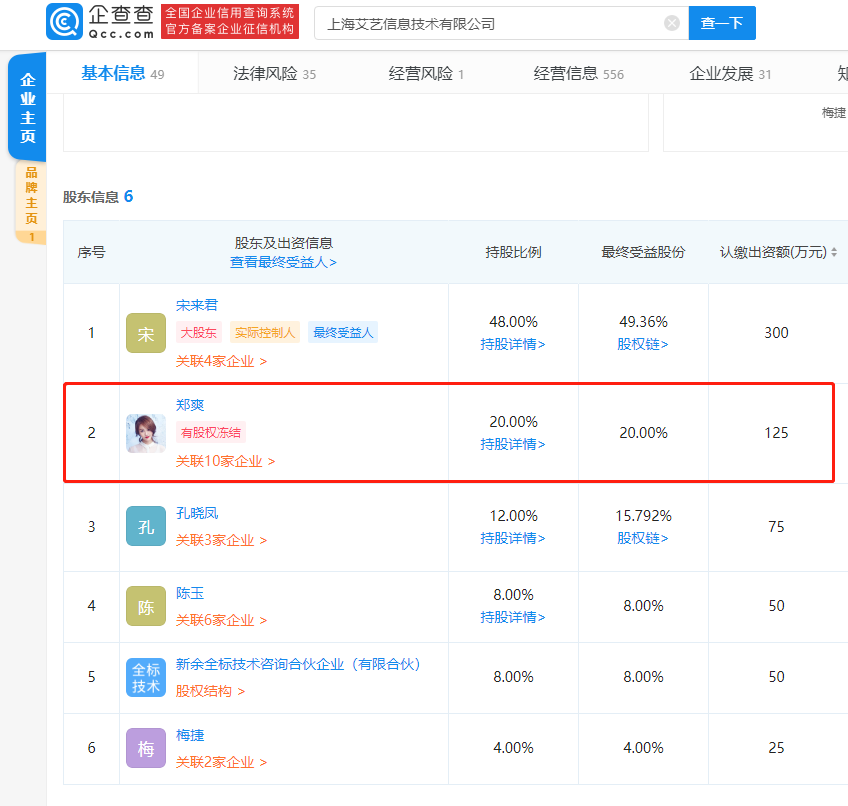This screenshot has width=848, height=806.
Task: Click the red 企业征信机构 badge
Action: 229,21
